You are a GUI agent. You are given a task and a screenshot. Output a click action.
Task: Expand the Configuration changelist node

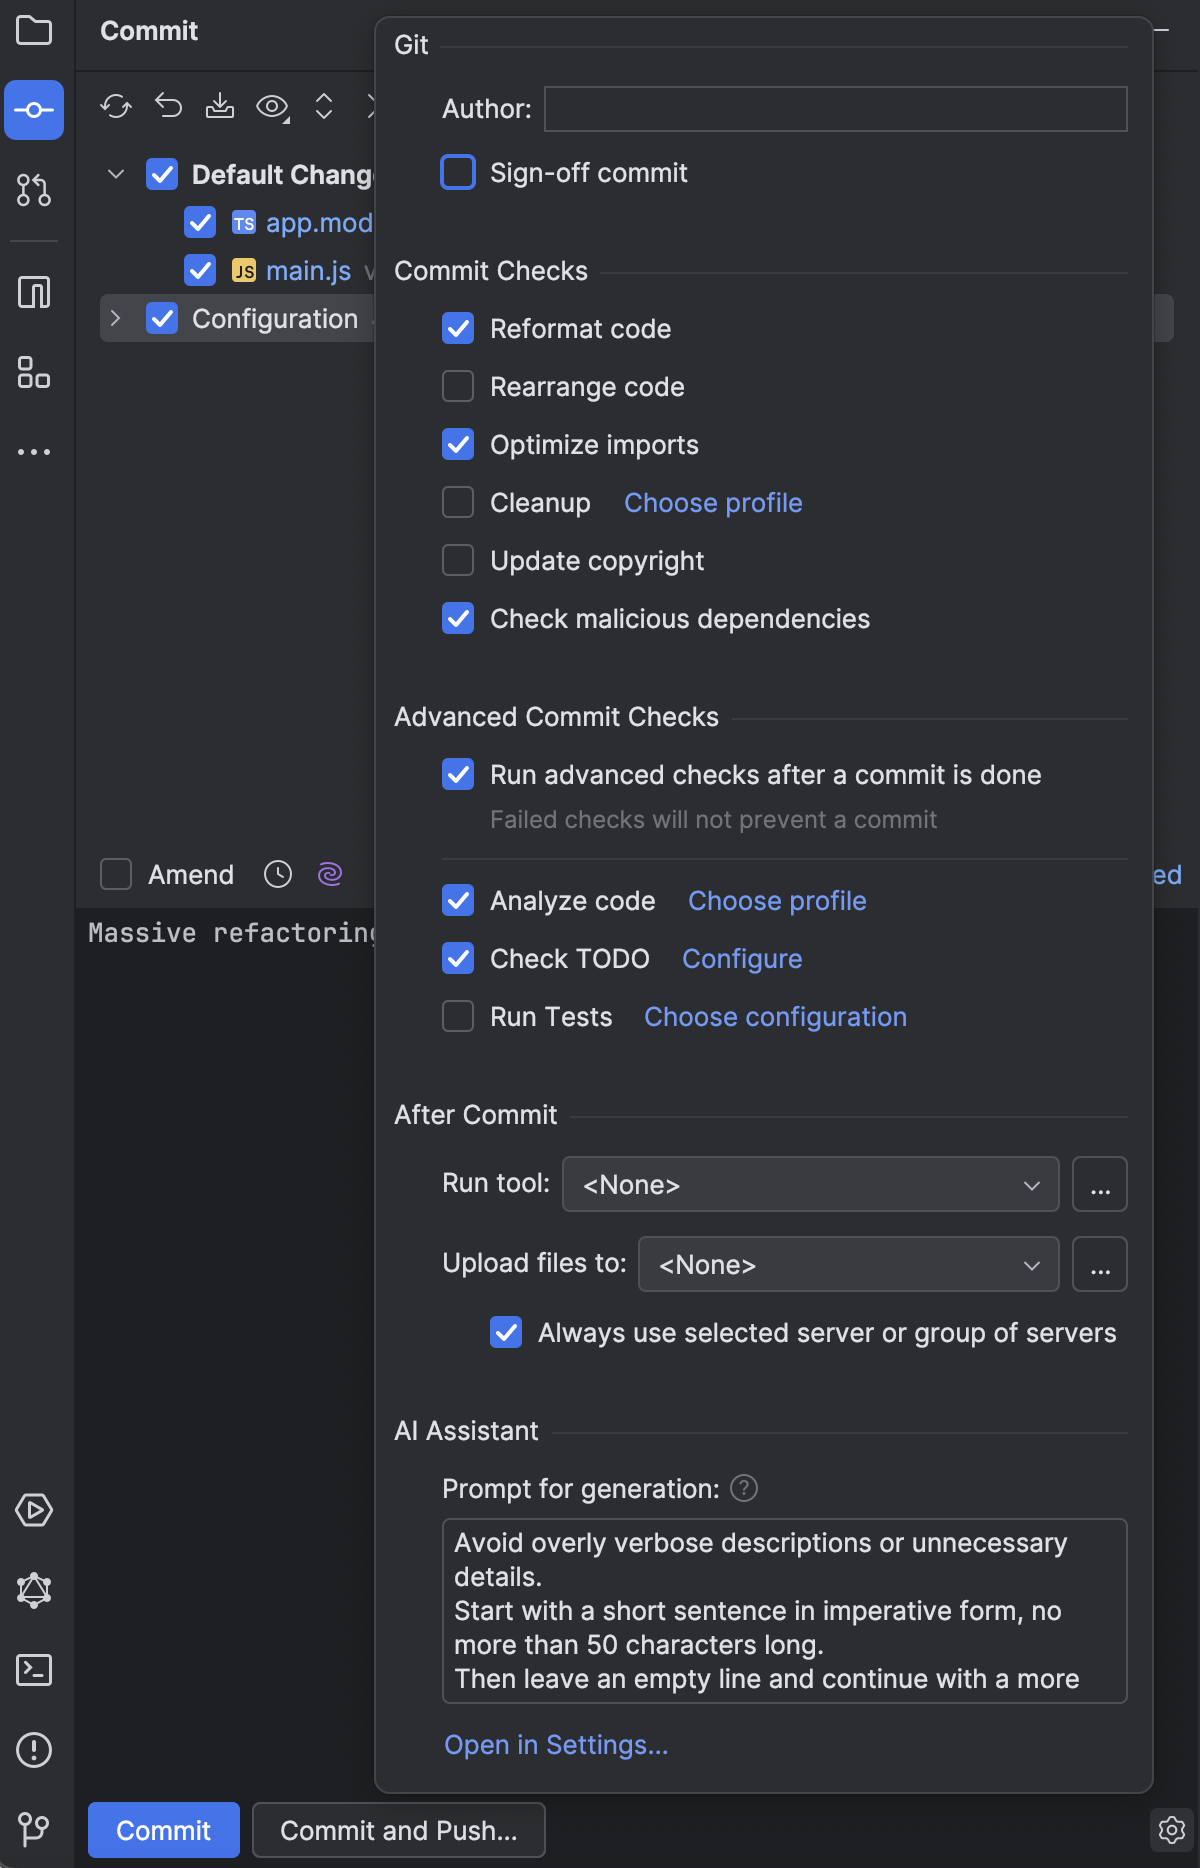[x=116, y=319]
